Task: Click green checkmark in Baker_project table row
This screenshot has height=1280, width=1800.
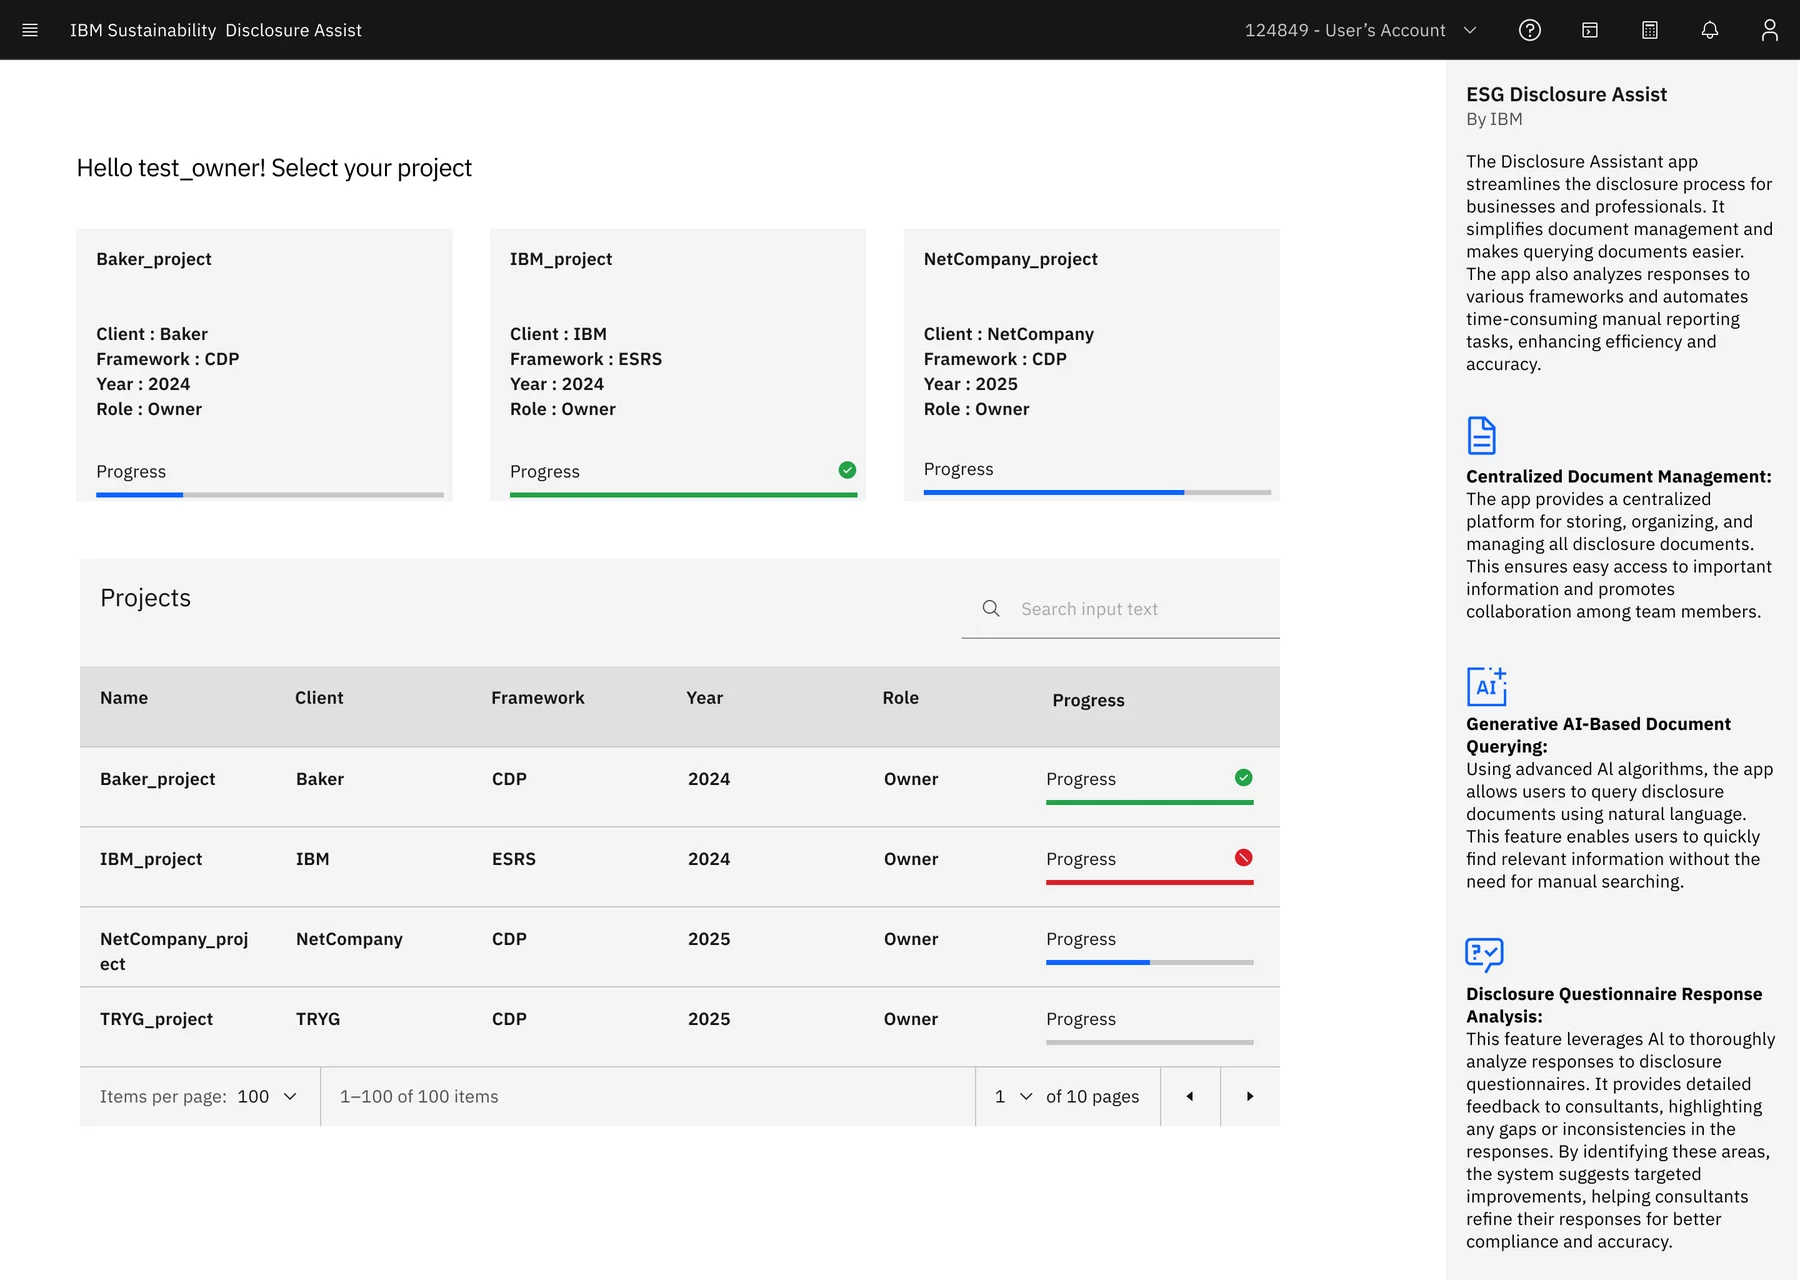Action: click(1244, 777)
